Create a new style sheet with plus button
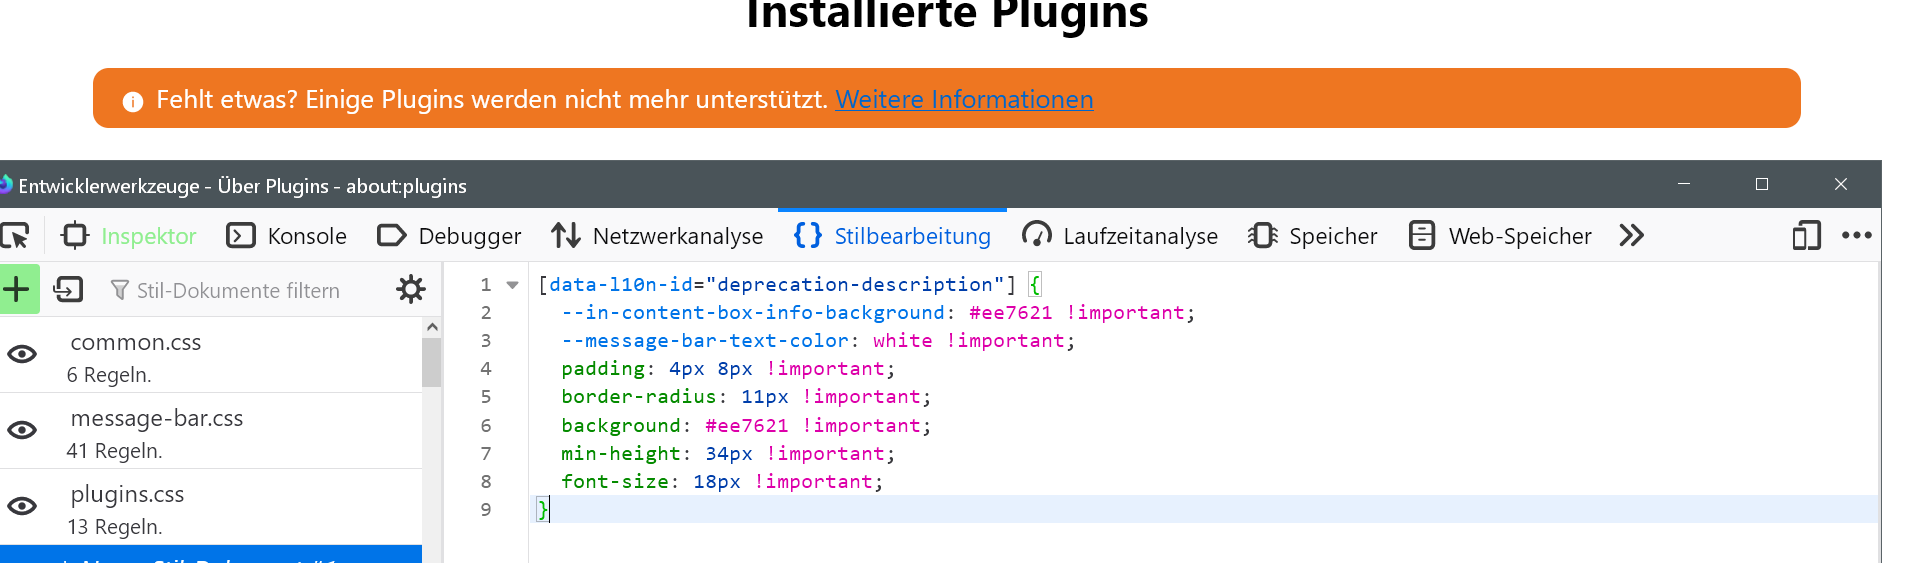Image resolution: width=1907 pixels, height=563 pixels. 17,290
